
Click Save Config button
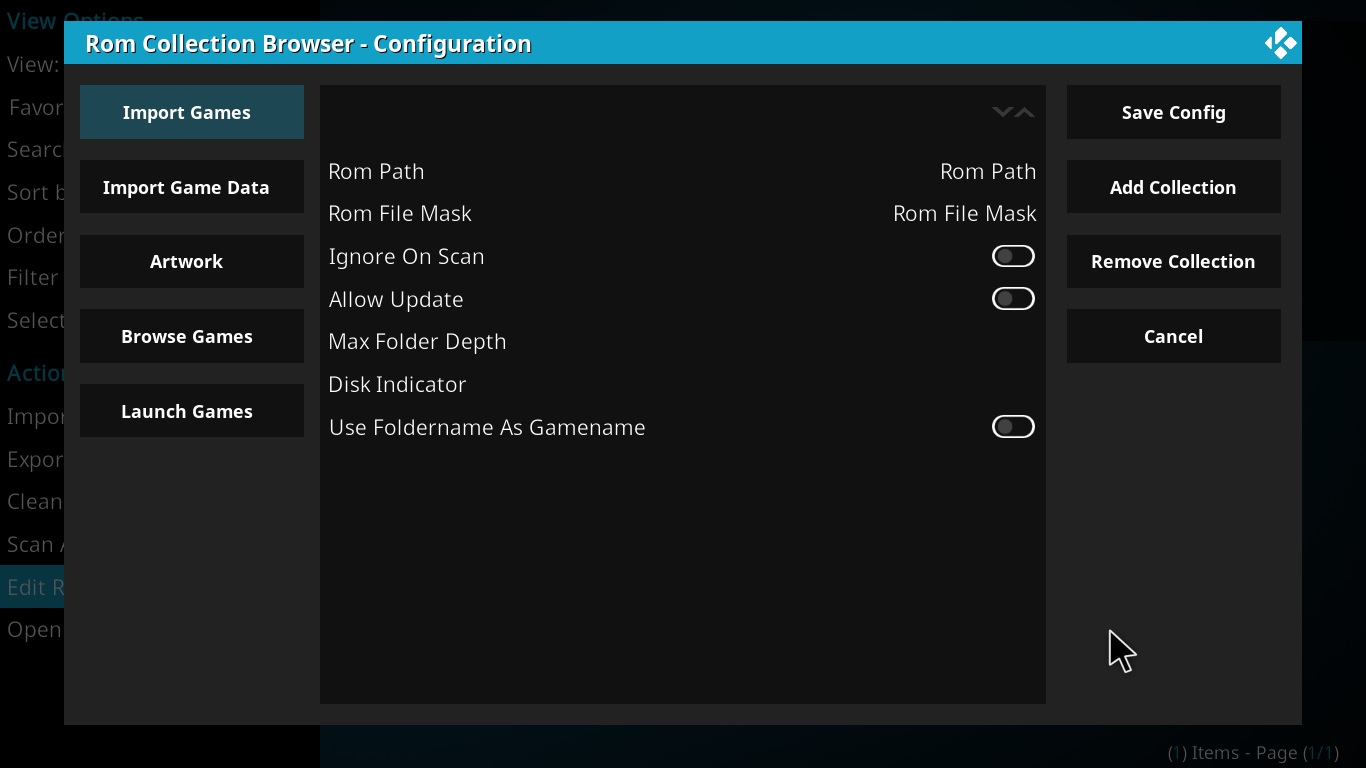tap(1174, 112)
